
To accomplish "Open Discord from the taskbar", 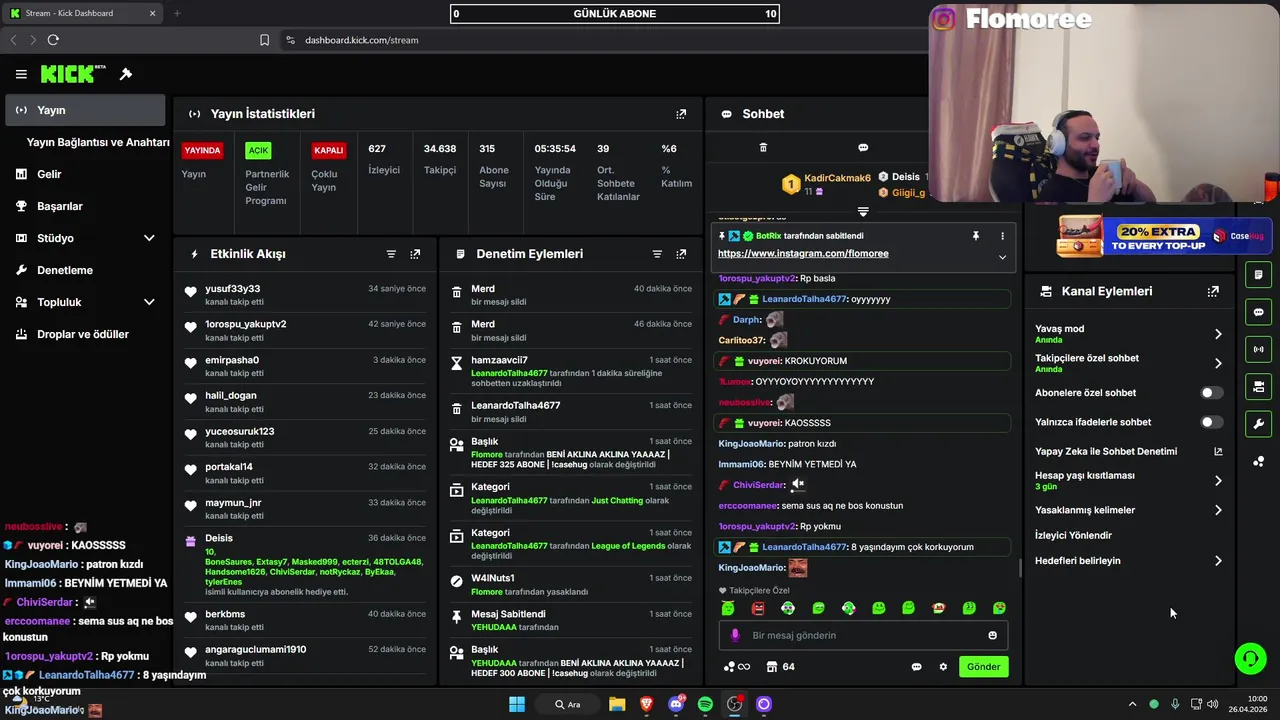I will (x=676, y=704).
